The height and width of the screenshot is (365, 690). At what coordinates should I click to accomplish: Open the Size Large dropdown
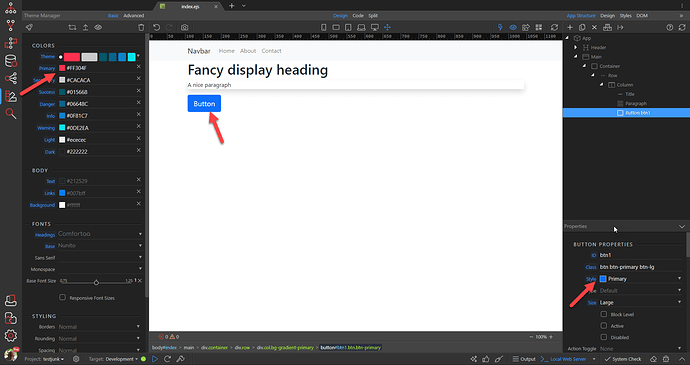point(641,302)
